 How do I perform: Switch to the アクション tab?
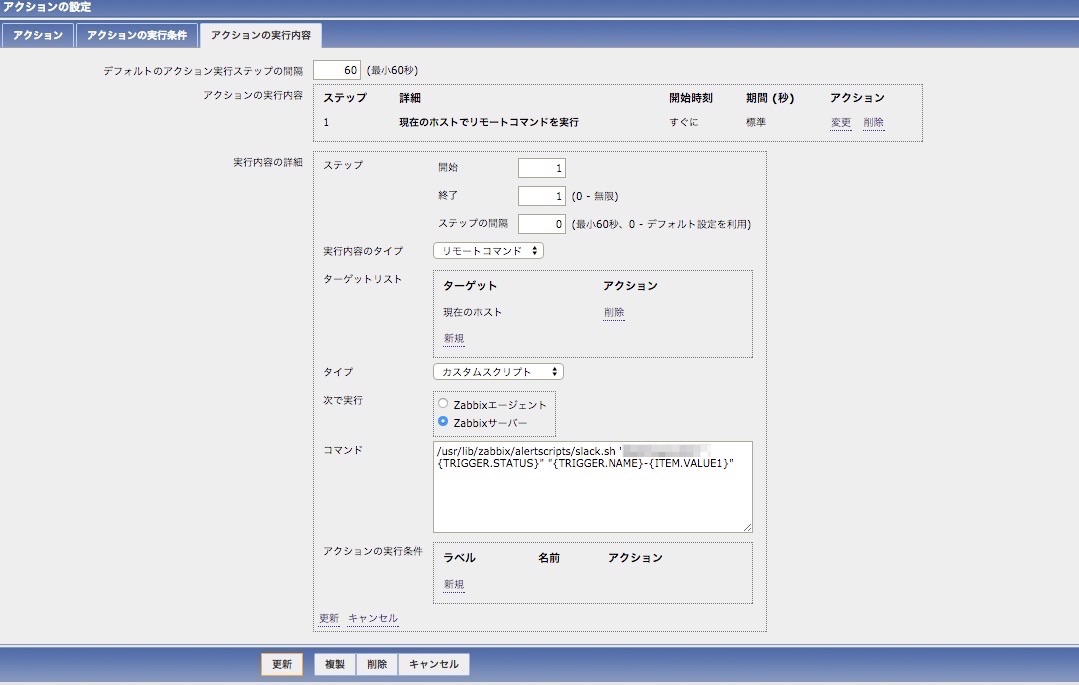click(37, 35)
